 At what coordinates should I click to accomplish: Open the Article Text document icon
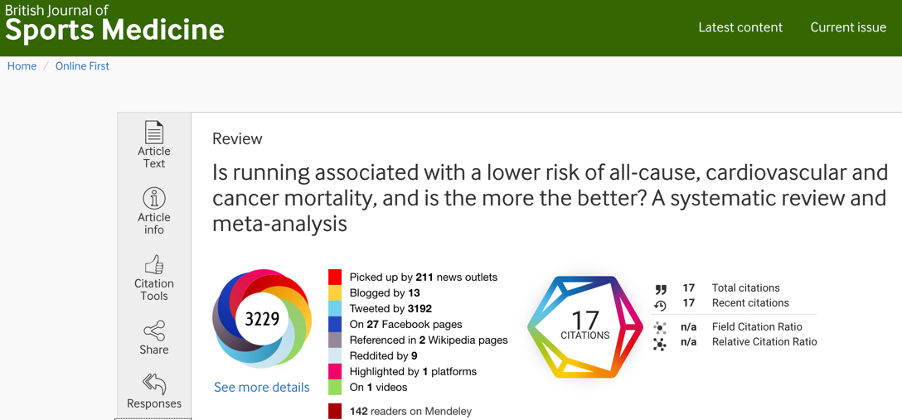(x=154, y=132)
